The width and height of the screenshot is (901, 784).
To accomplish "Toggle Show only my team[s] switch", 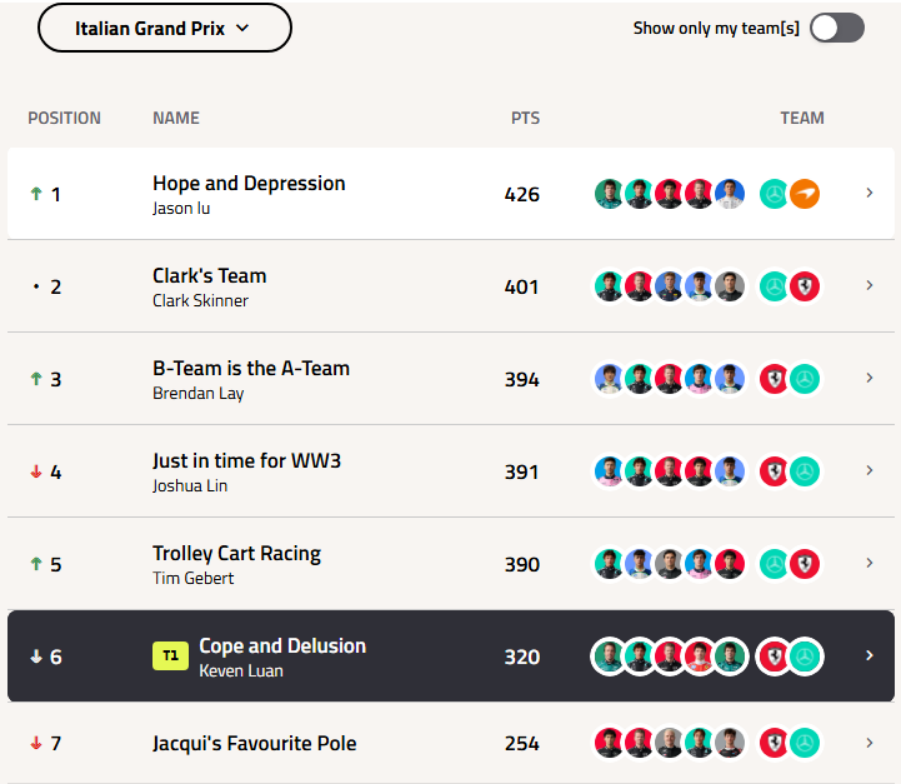I will point(837,28).
